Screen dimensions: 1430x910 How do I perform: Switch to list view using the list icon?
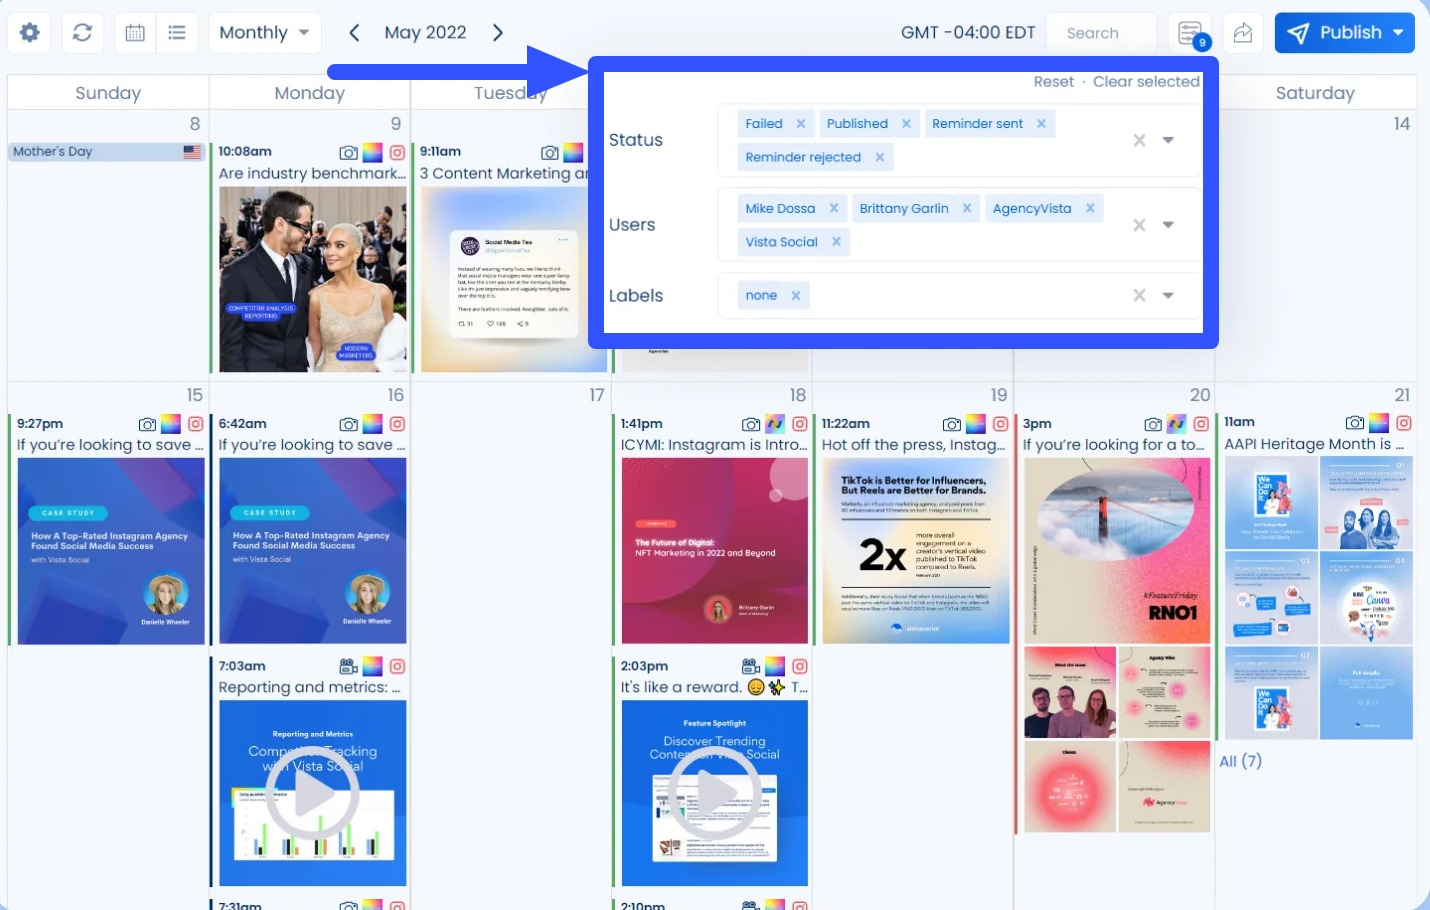[177, 32]
